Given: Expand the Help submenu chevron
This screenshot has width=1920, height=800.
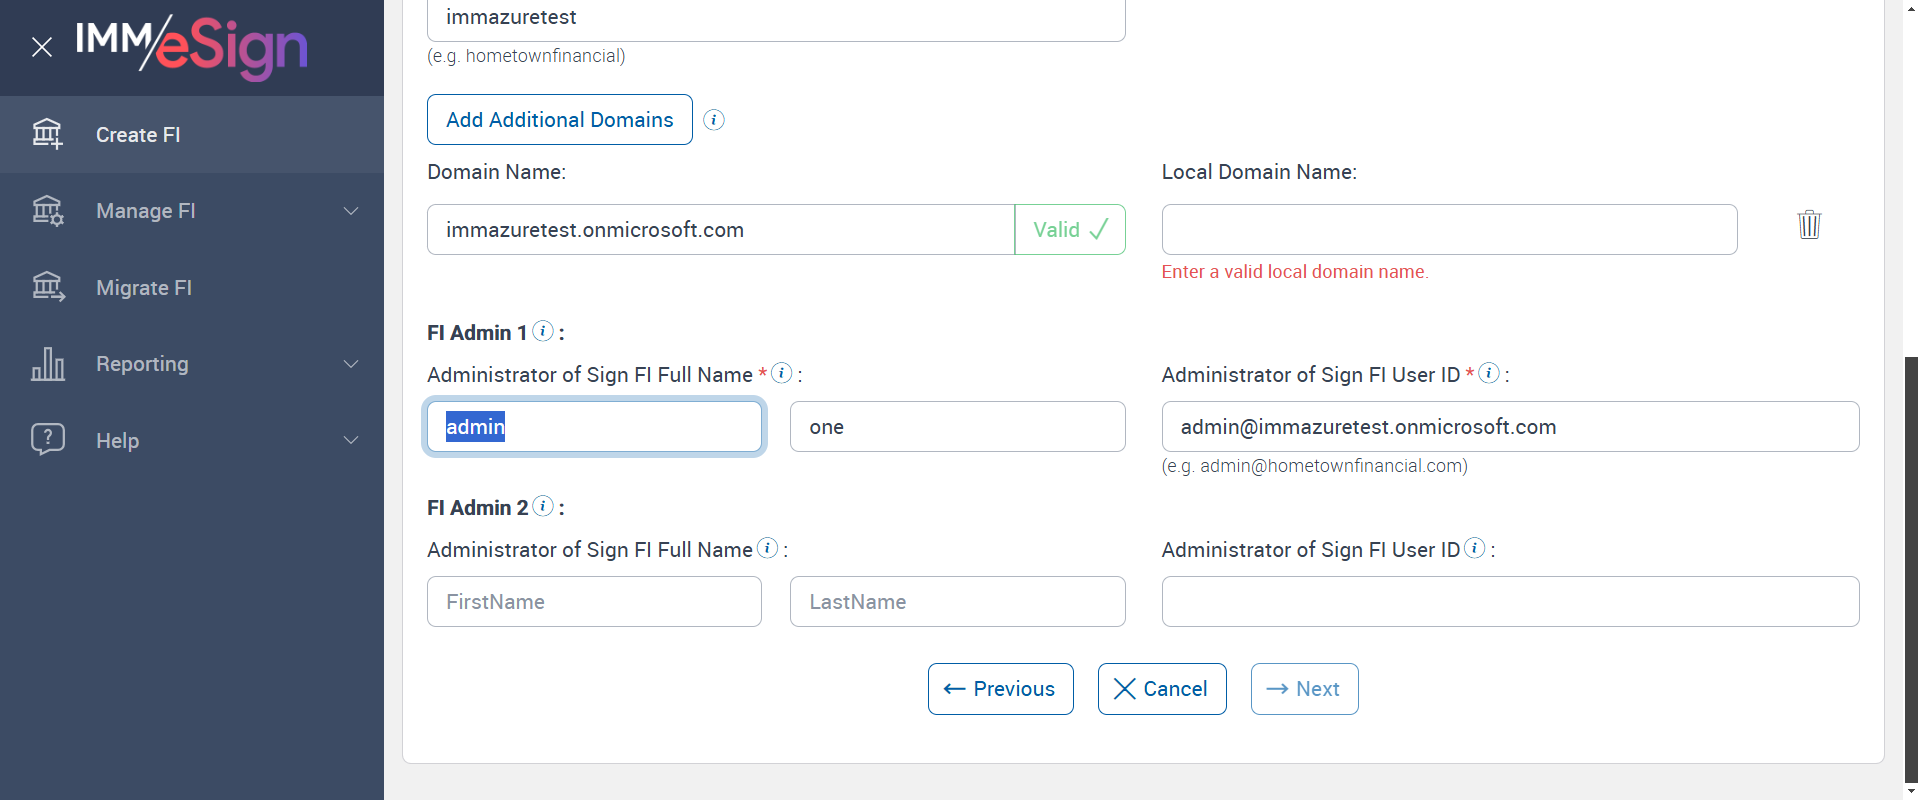Looking at the screenshot, I should 351,440.
